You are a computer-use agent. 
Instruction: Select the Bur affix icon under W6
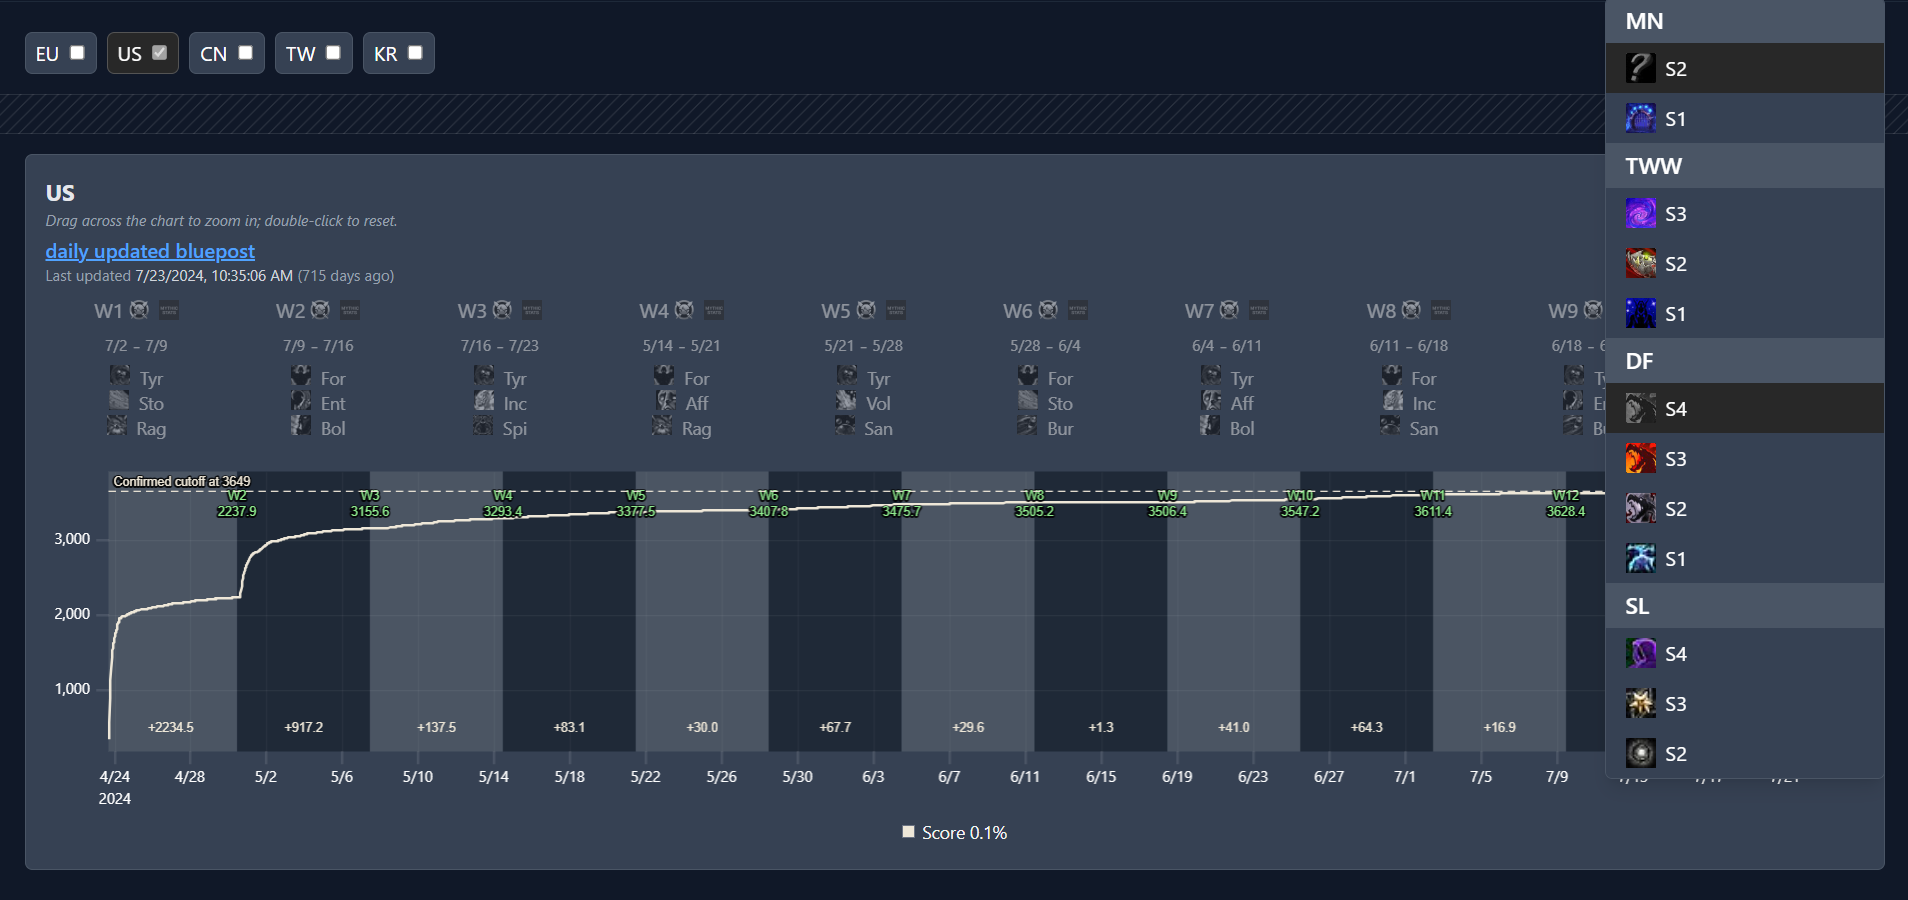tap(1028, 425)
